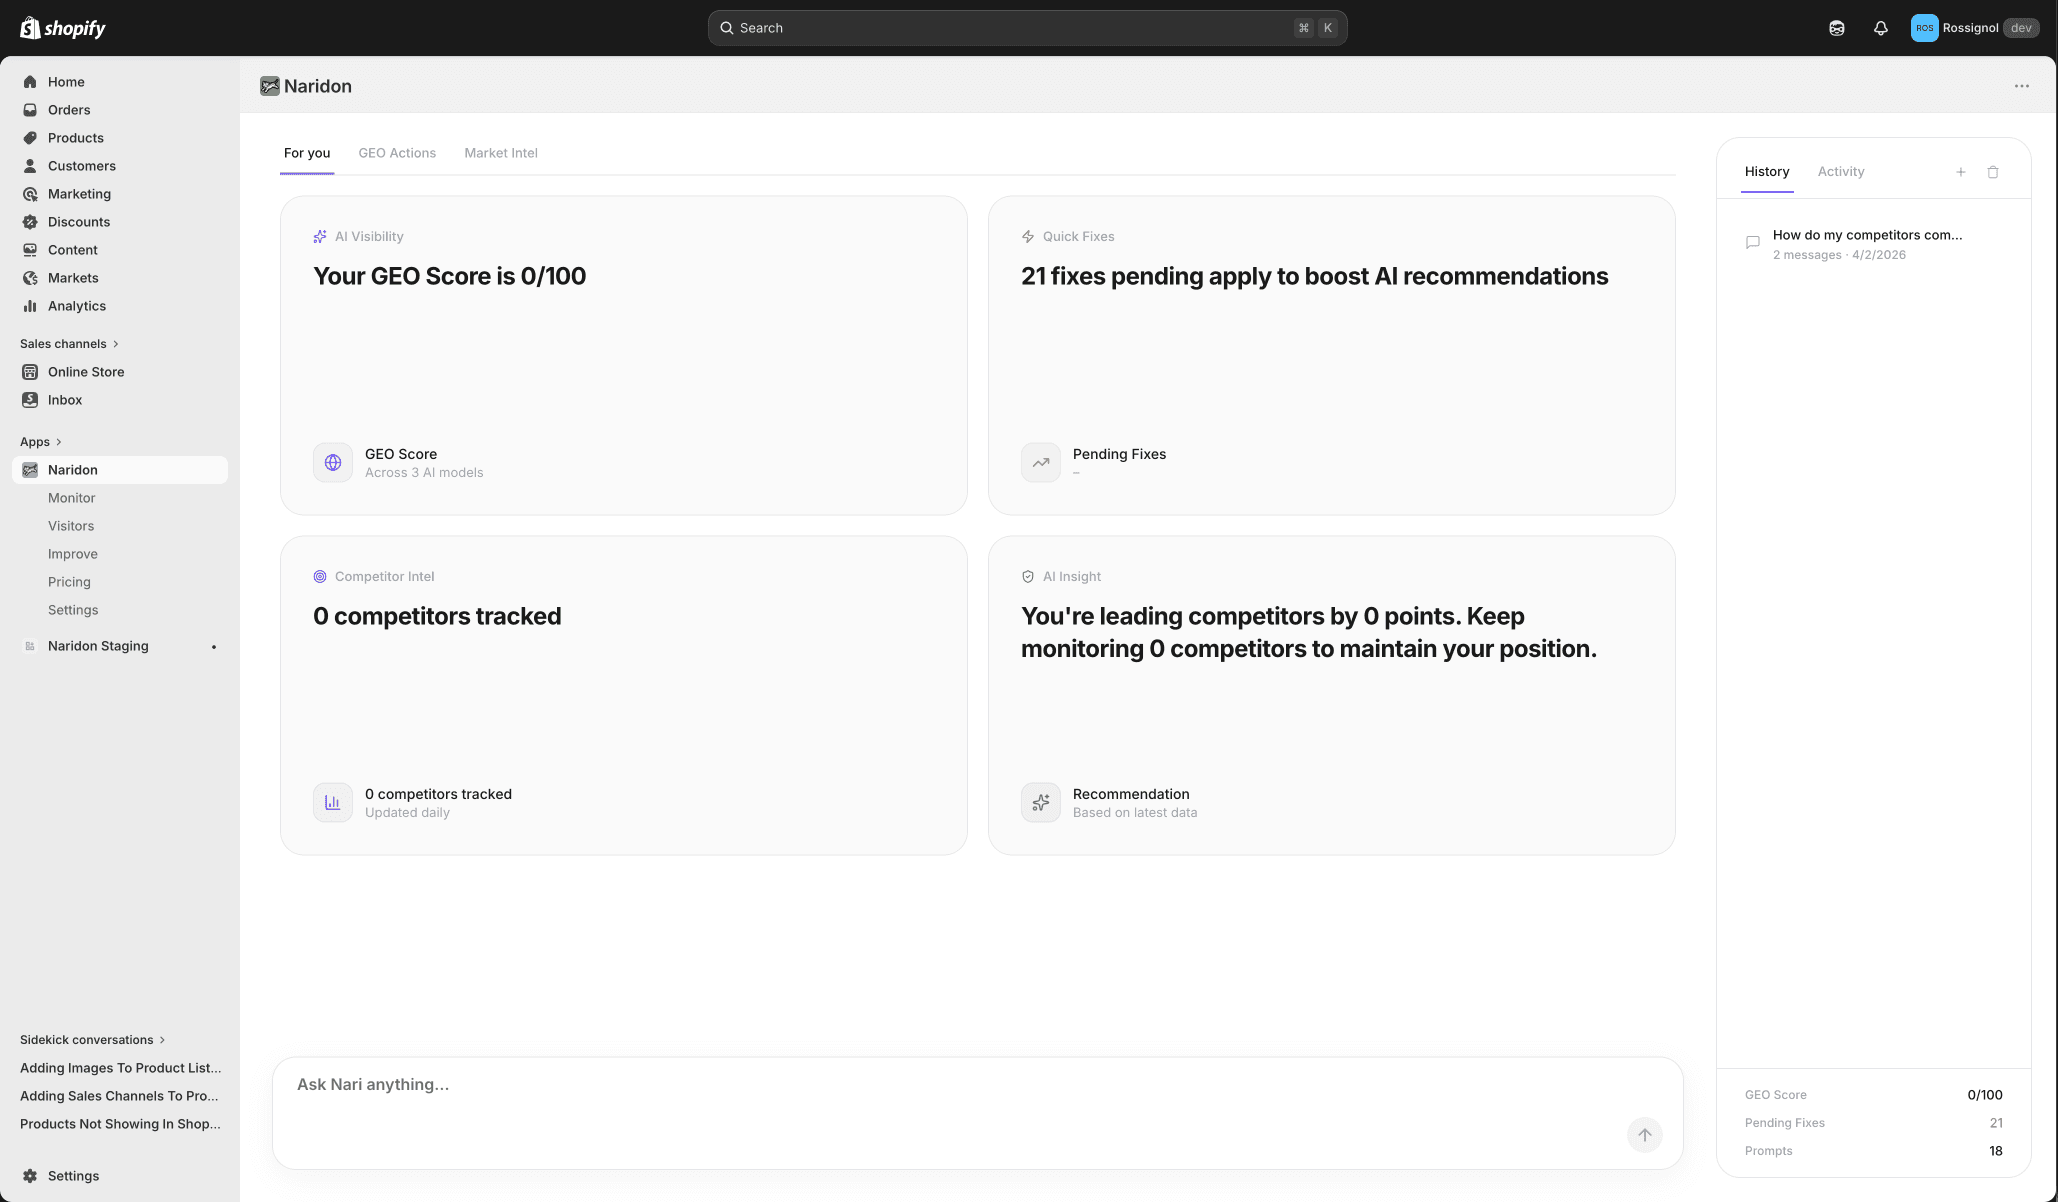
Task: Expand the Sales channels section
Action: [x=69, y=343]
